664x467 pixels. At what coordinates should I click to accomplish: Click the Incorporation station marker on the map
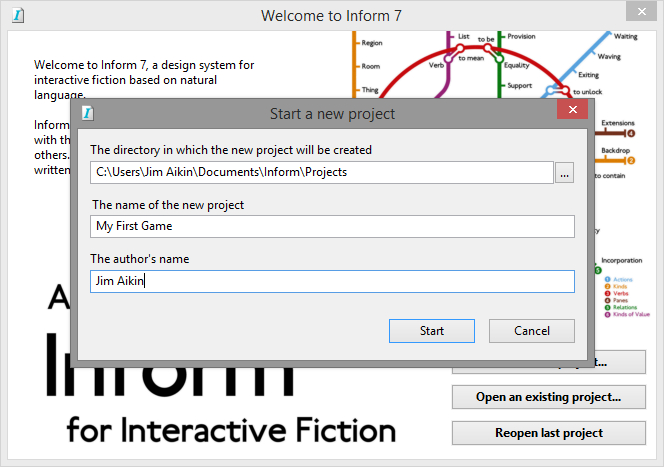coord(598,270)
